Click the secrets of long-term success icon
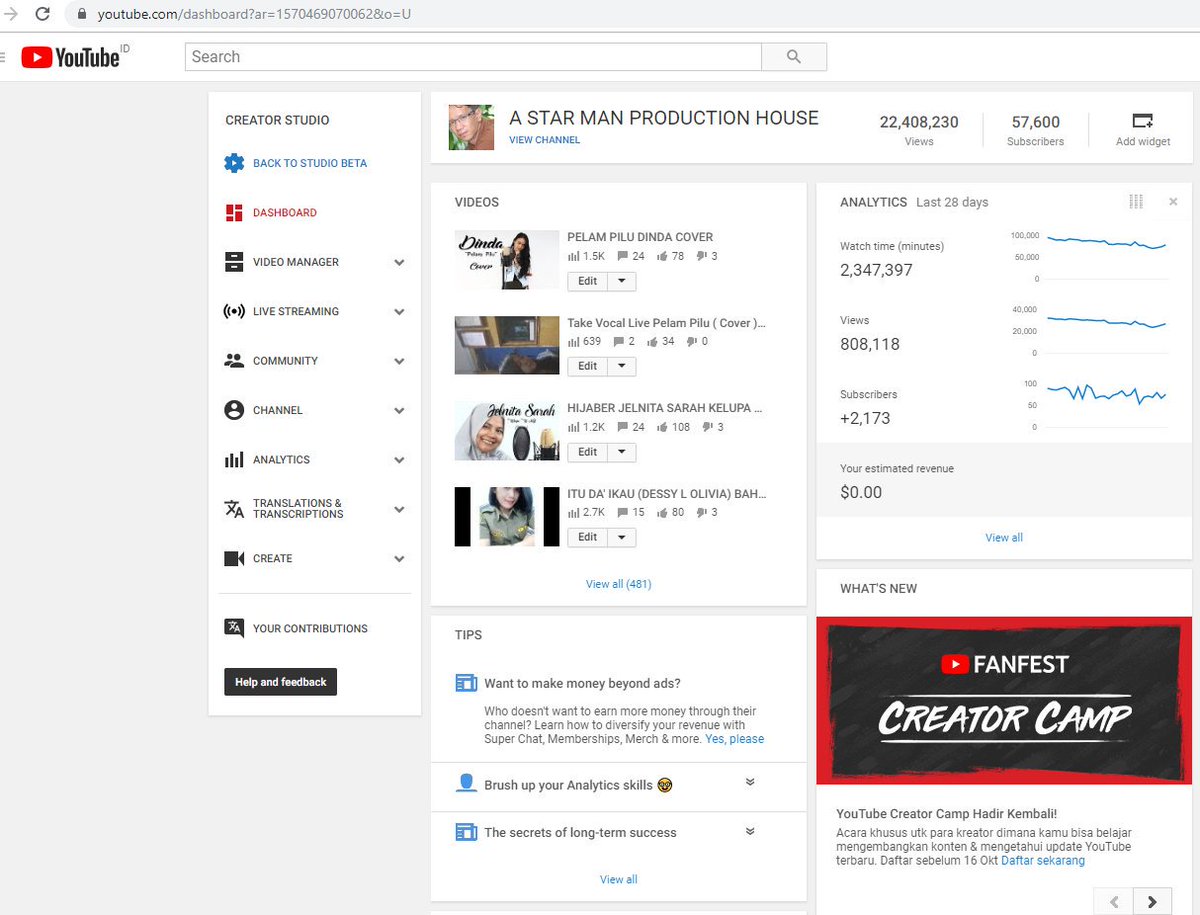 tap(466, 831)
